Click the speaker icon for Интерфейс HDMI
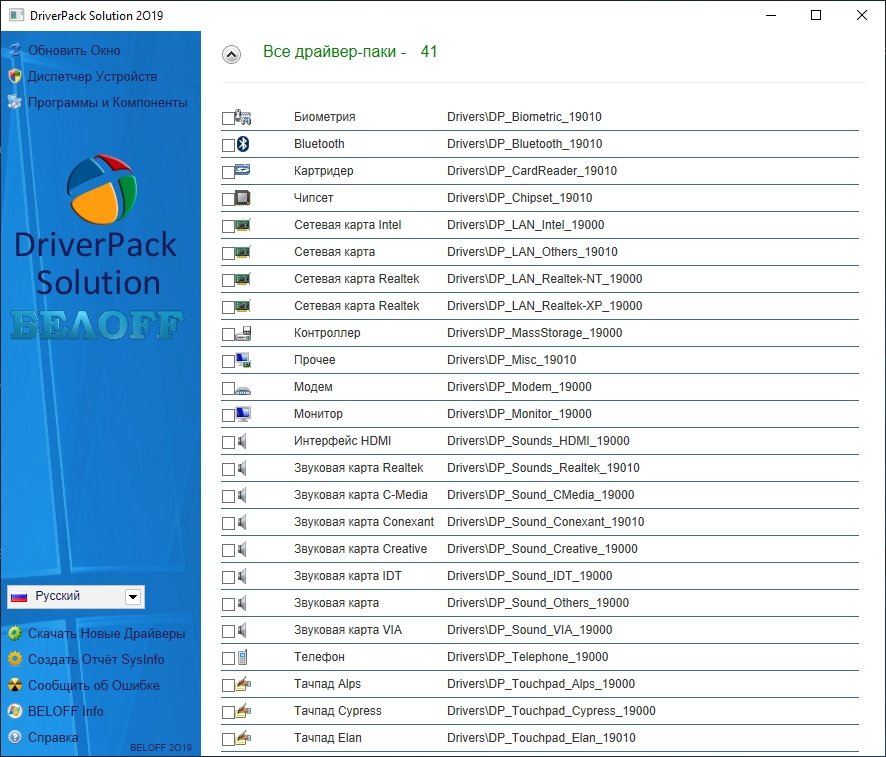The width and height of the screenshot is (886, 757). tap(242, 441)
